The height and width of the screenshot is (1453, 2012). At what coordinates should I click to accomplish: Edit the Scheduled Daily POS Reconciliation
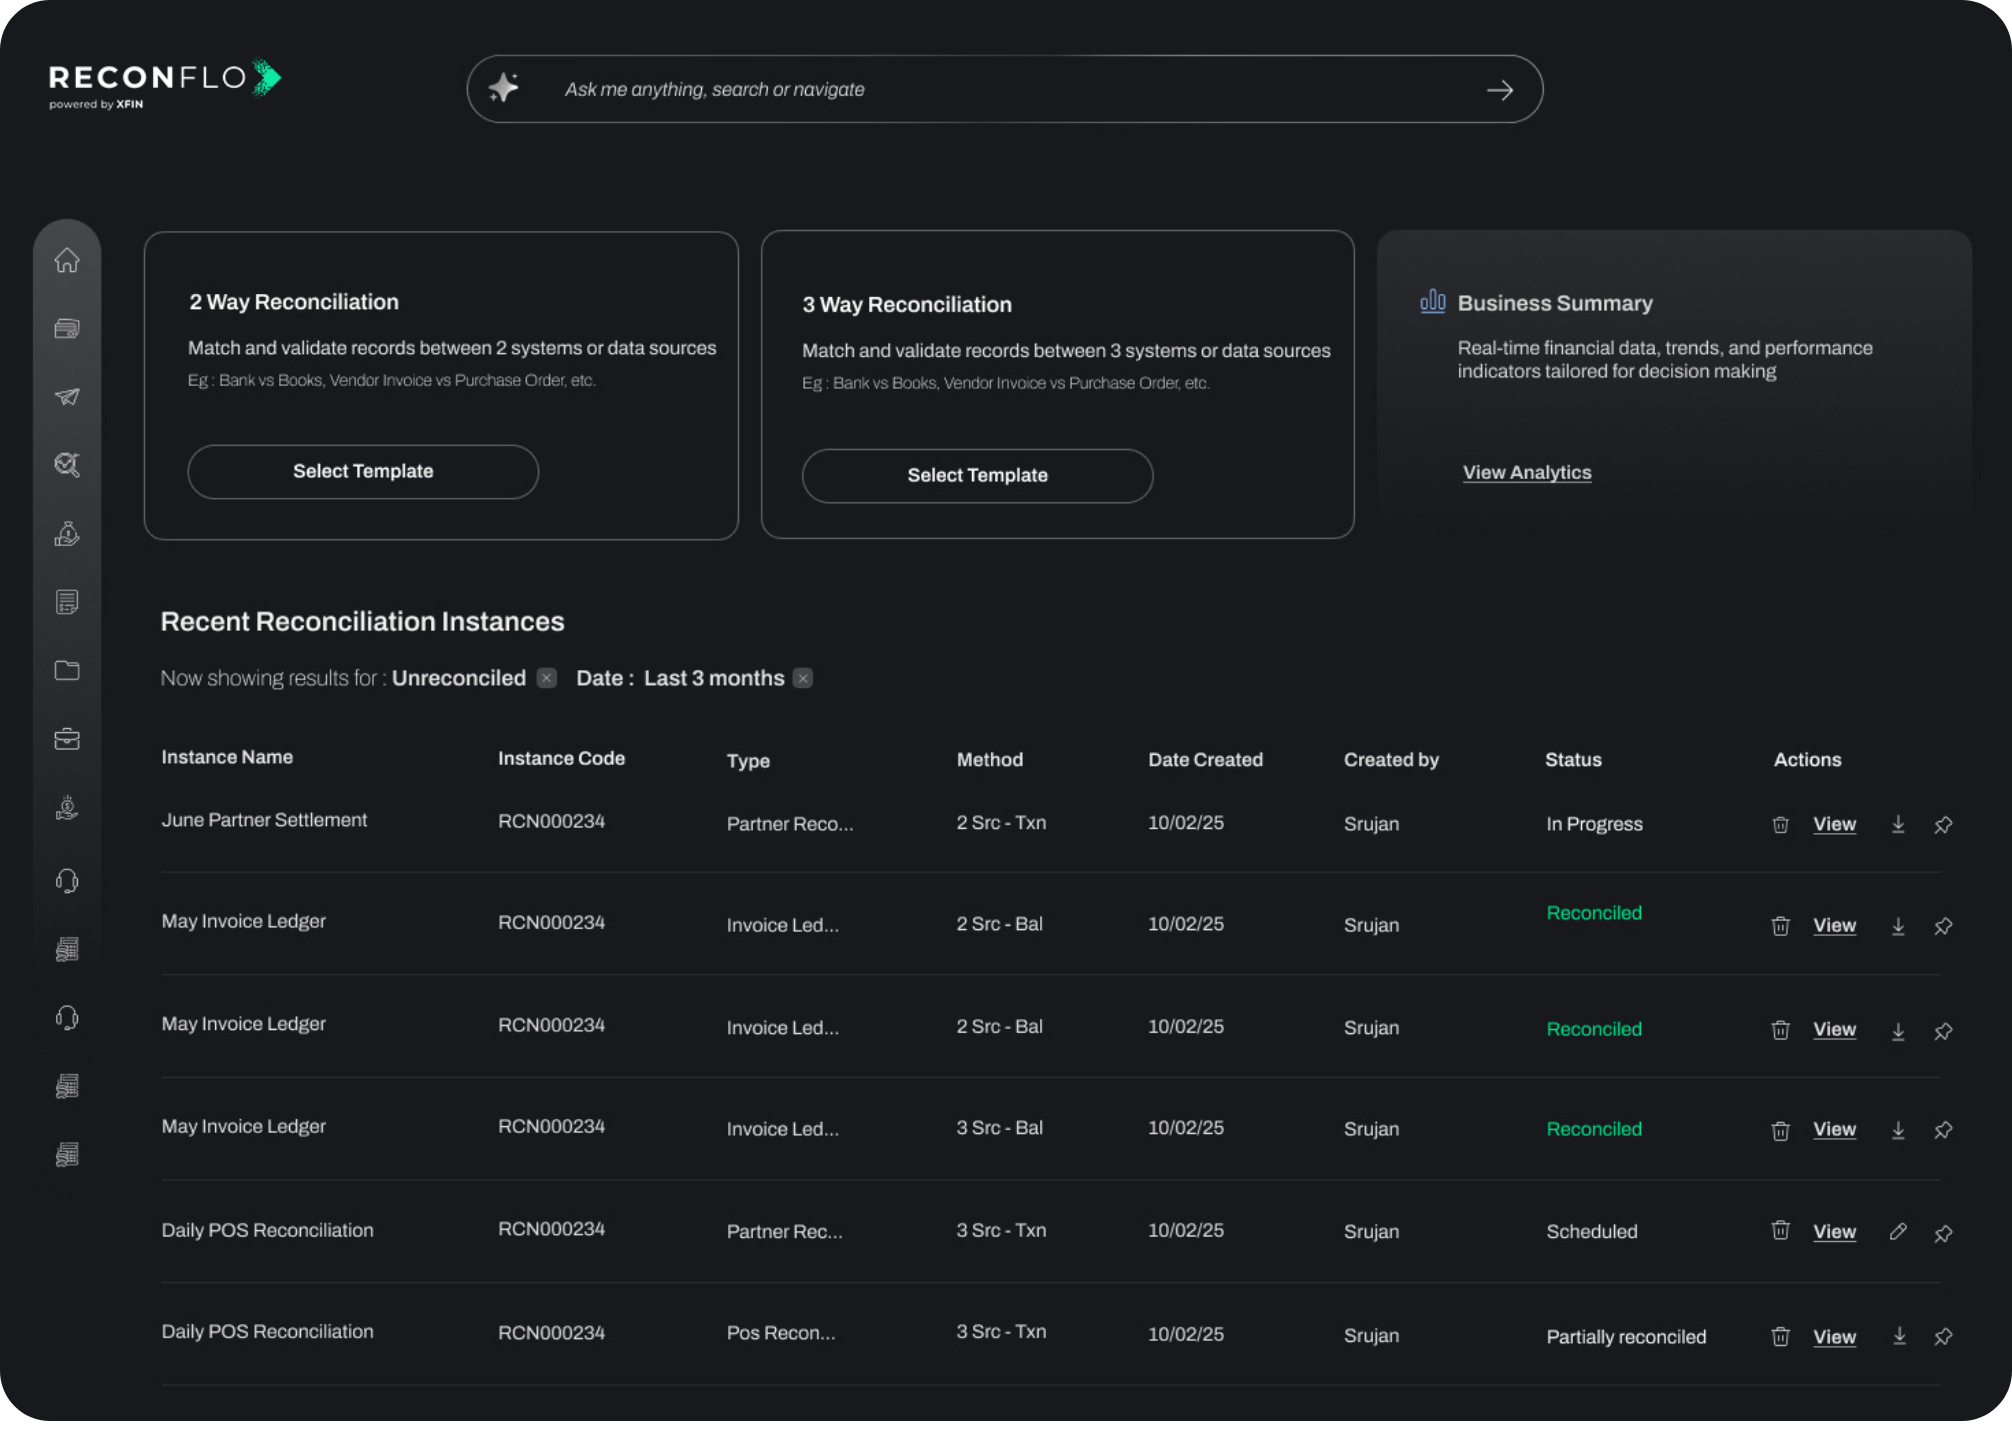(x=1898, y=1232)
